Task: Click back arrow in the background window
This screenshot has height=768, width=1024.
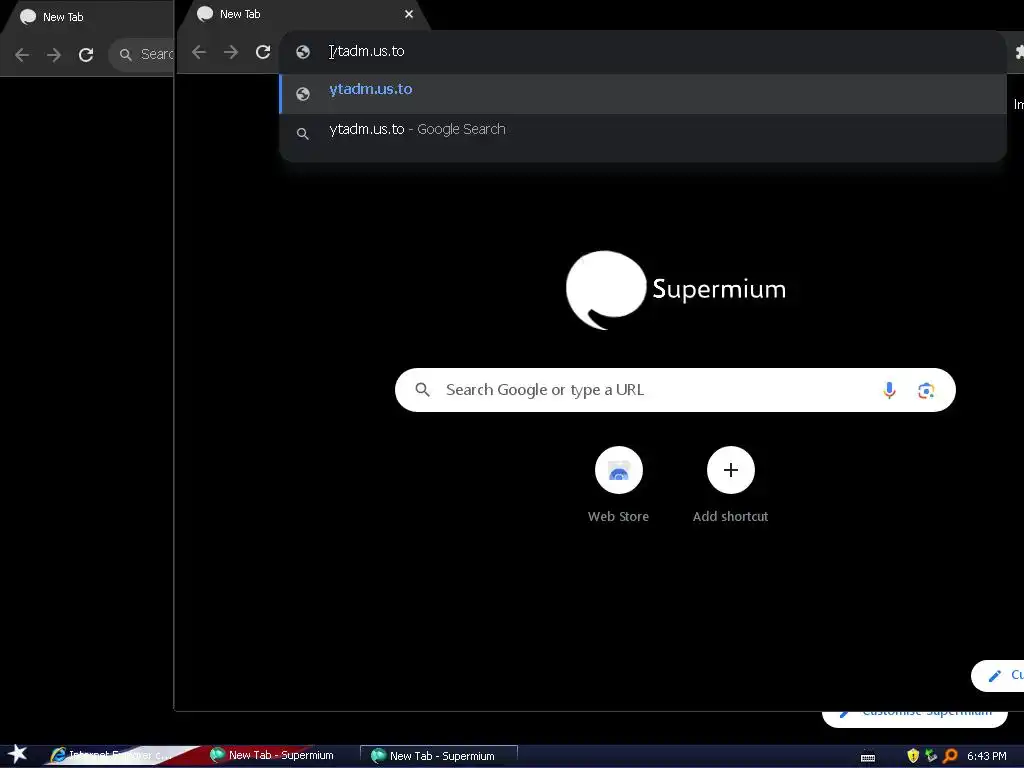Action: tap(22, 55)
